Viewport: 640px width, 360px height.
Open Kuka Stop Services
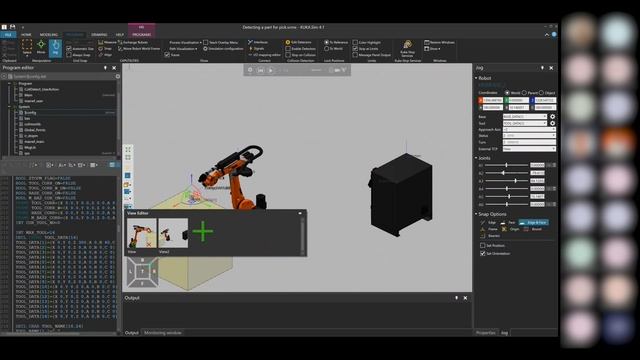407,49
